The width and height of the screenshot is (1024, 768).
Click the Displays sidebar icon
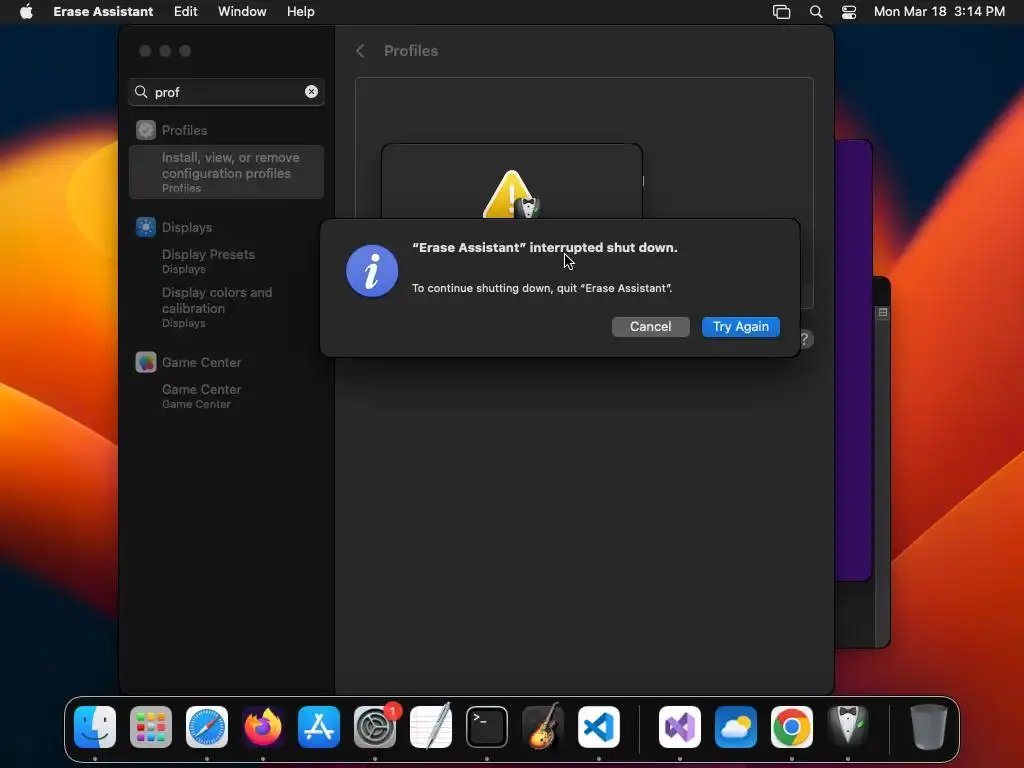146,227
